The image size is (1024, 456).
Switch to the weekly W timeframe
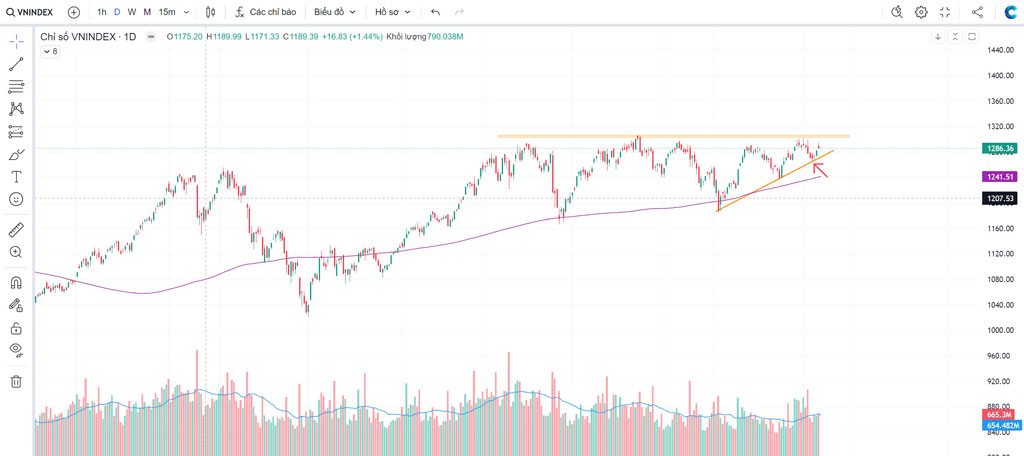tap(132, 12)
